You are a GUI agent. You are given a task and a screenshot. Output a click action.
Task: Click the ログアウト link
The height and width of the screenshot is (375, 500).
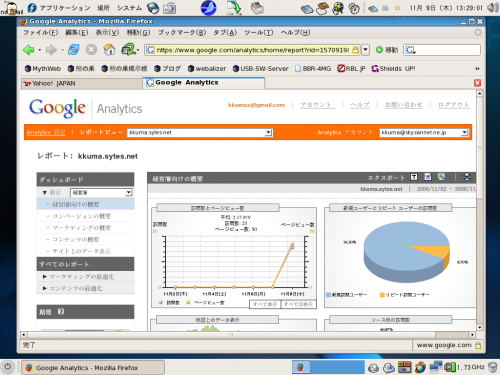click(x=453, y=105)
